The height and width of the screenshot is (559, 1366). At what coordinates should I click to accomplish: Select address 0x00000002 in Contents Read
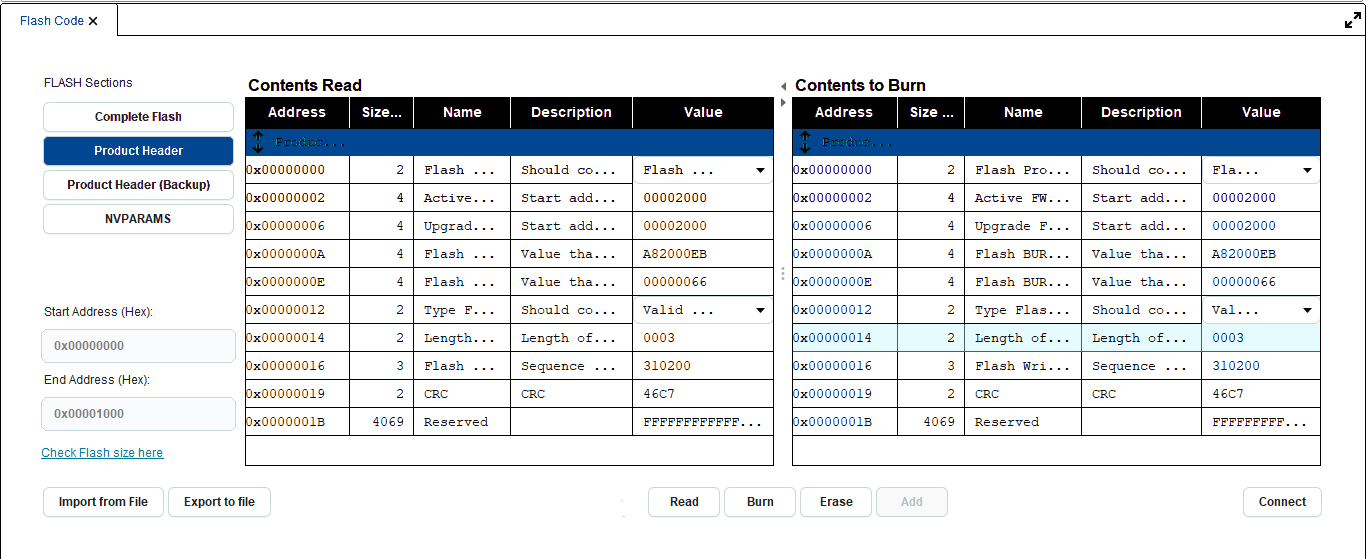(297, 198)
